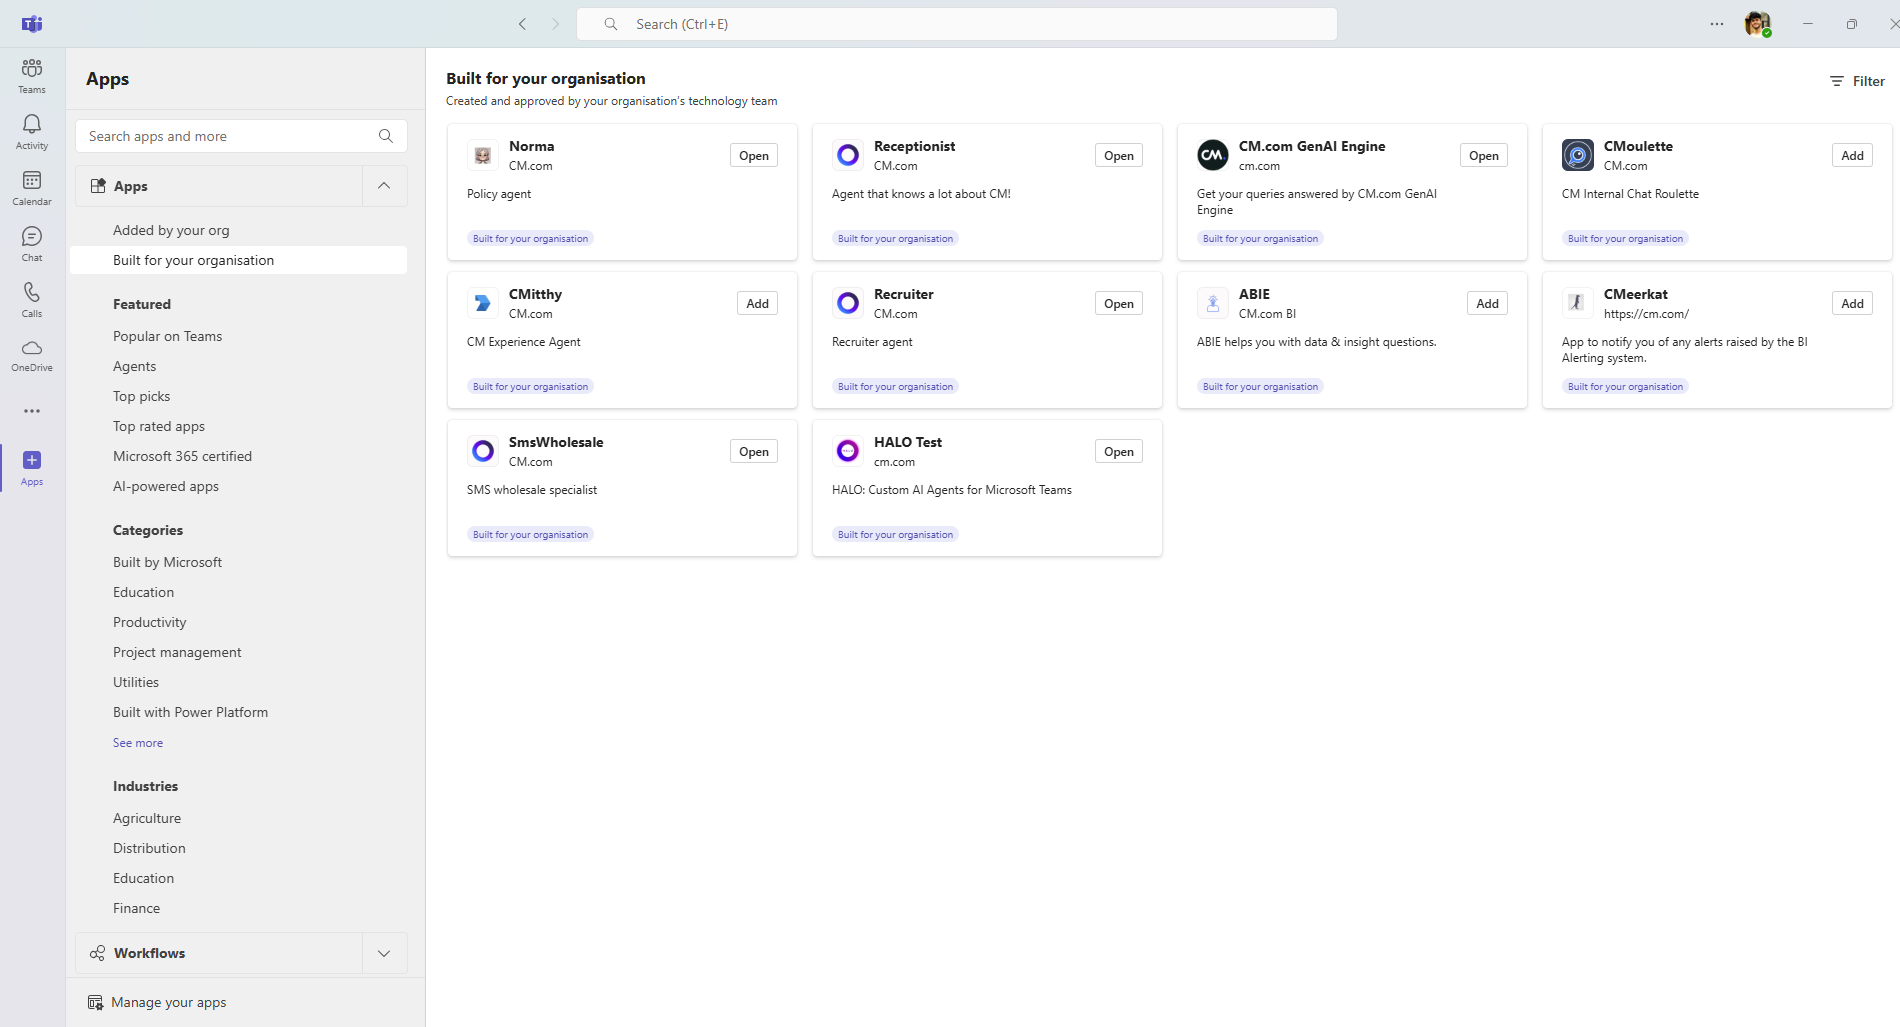Open Chat from the left rail
The width and height of the screenshot is (1900, 1027).
[32, 243]
